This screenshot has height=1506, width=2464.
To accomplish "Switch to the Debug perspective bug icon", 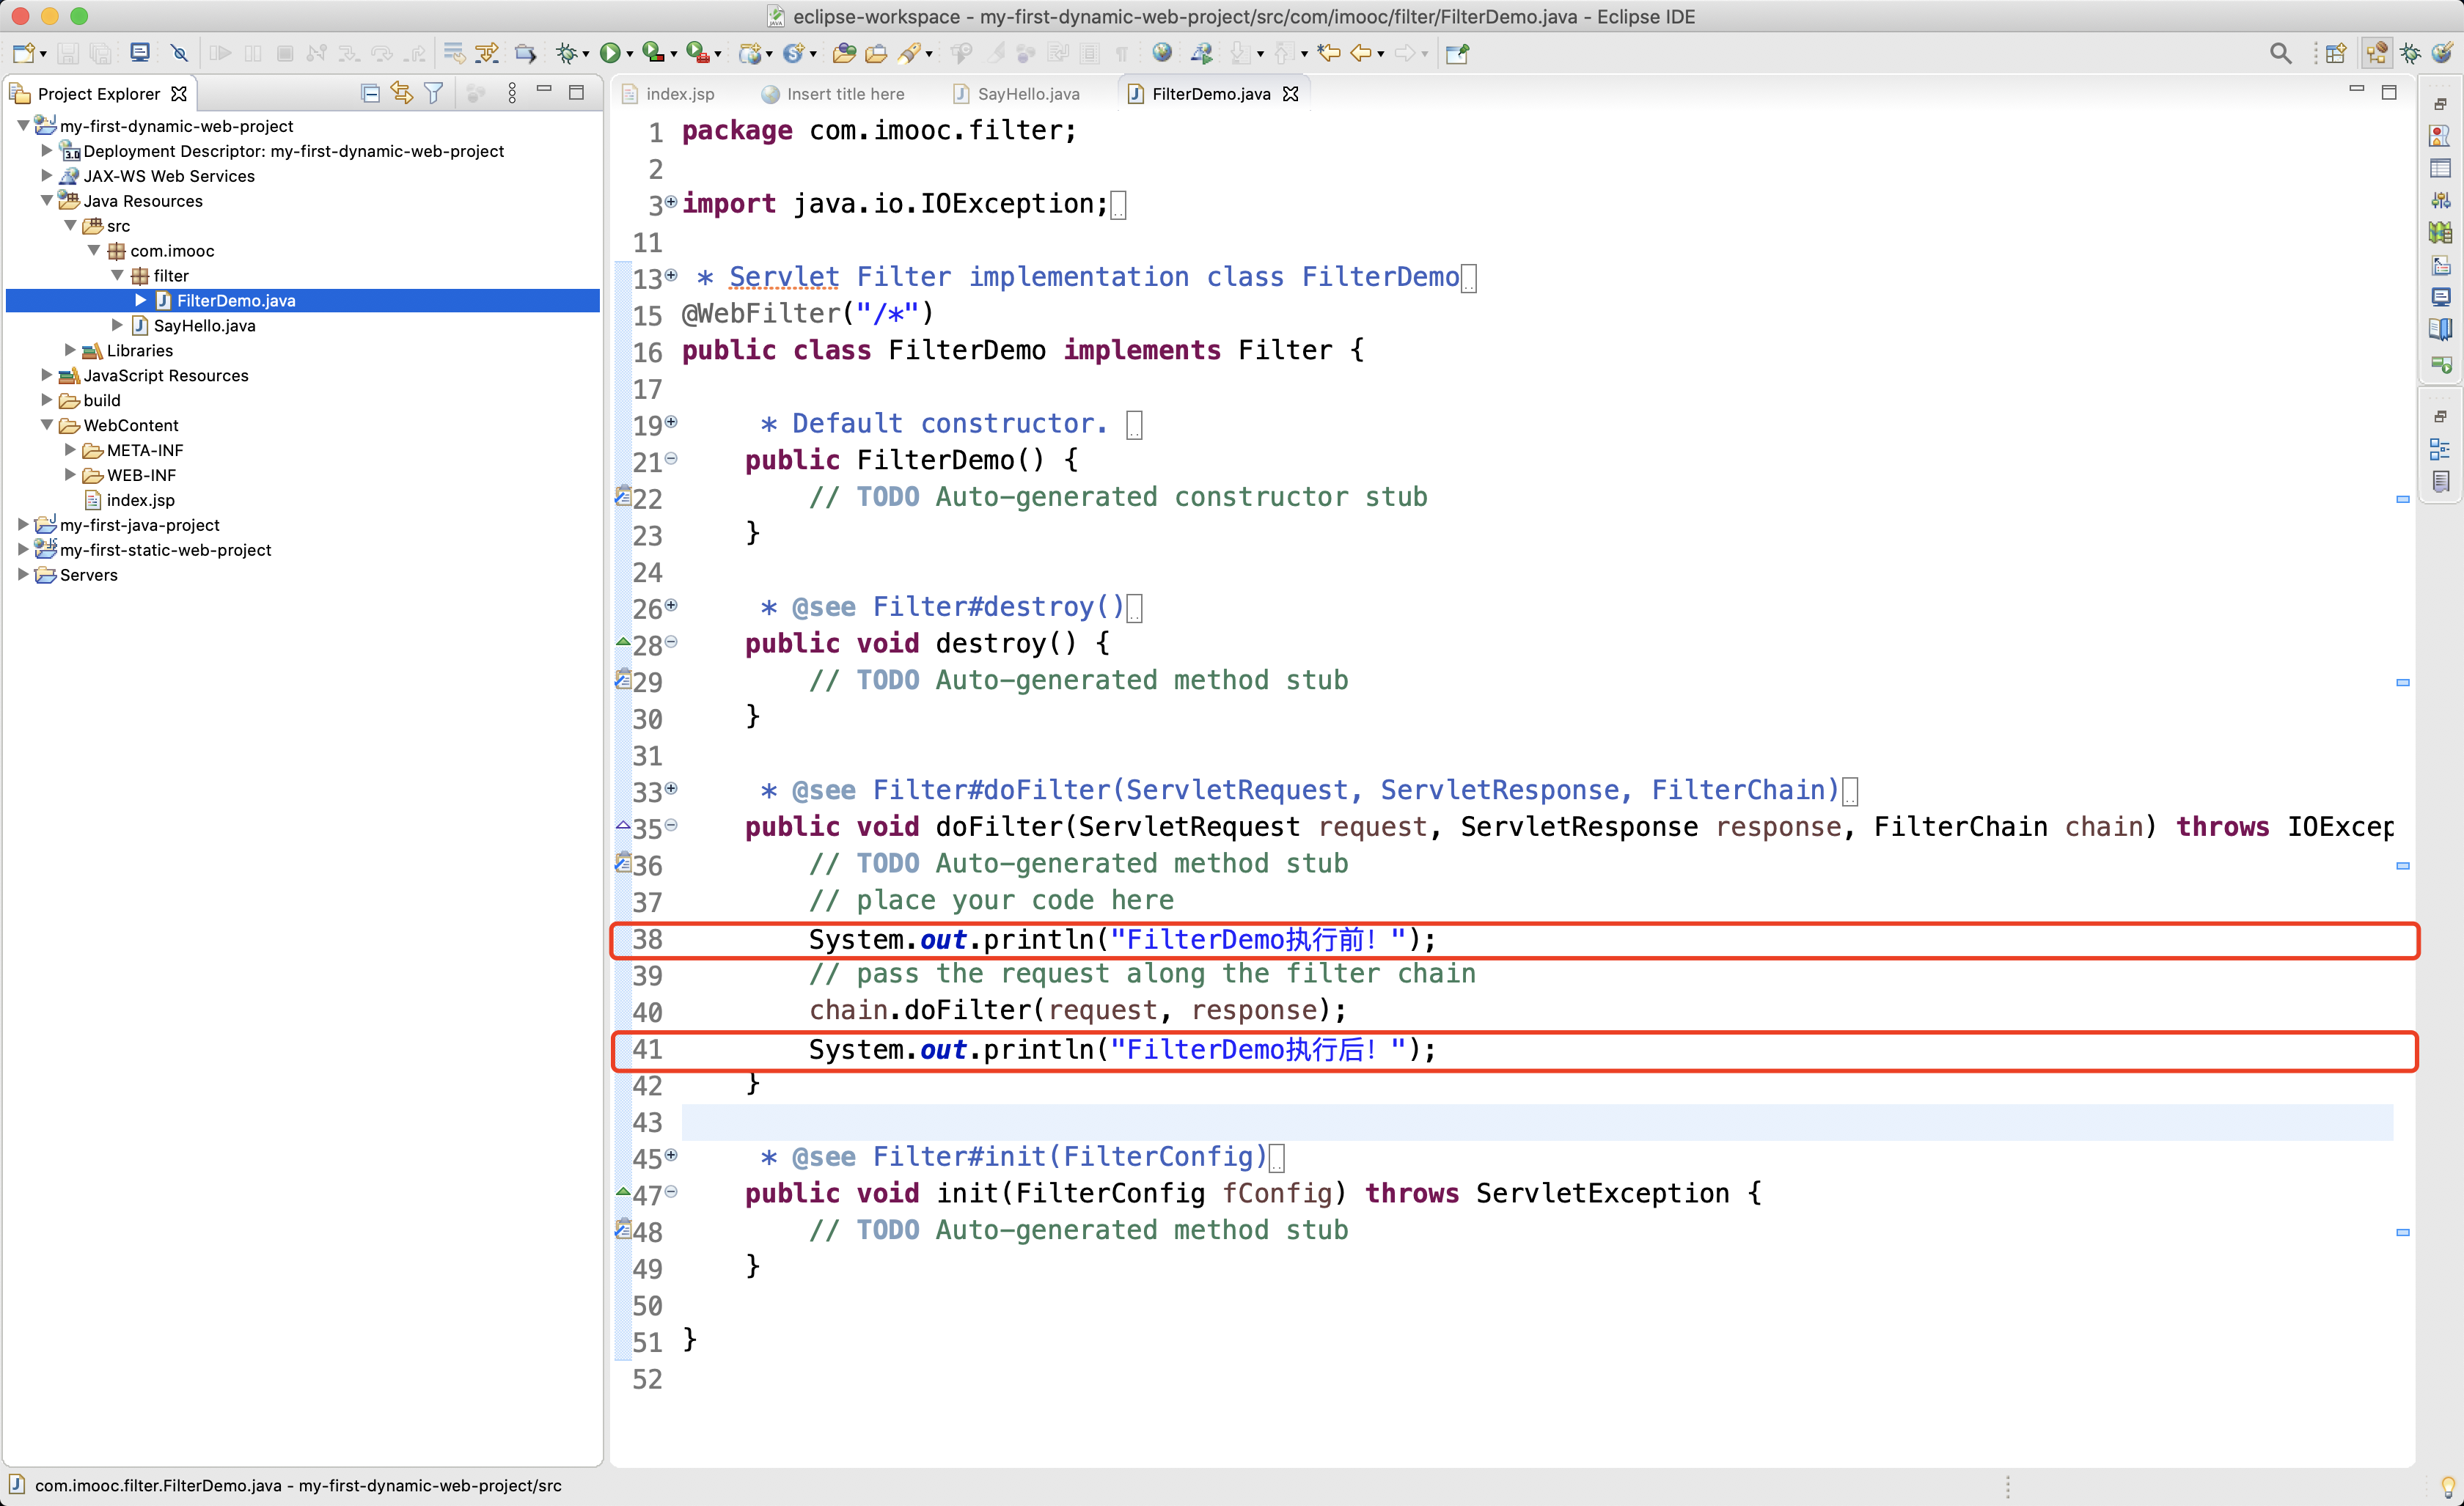I will coord(2410,53).
